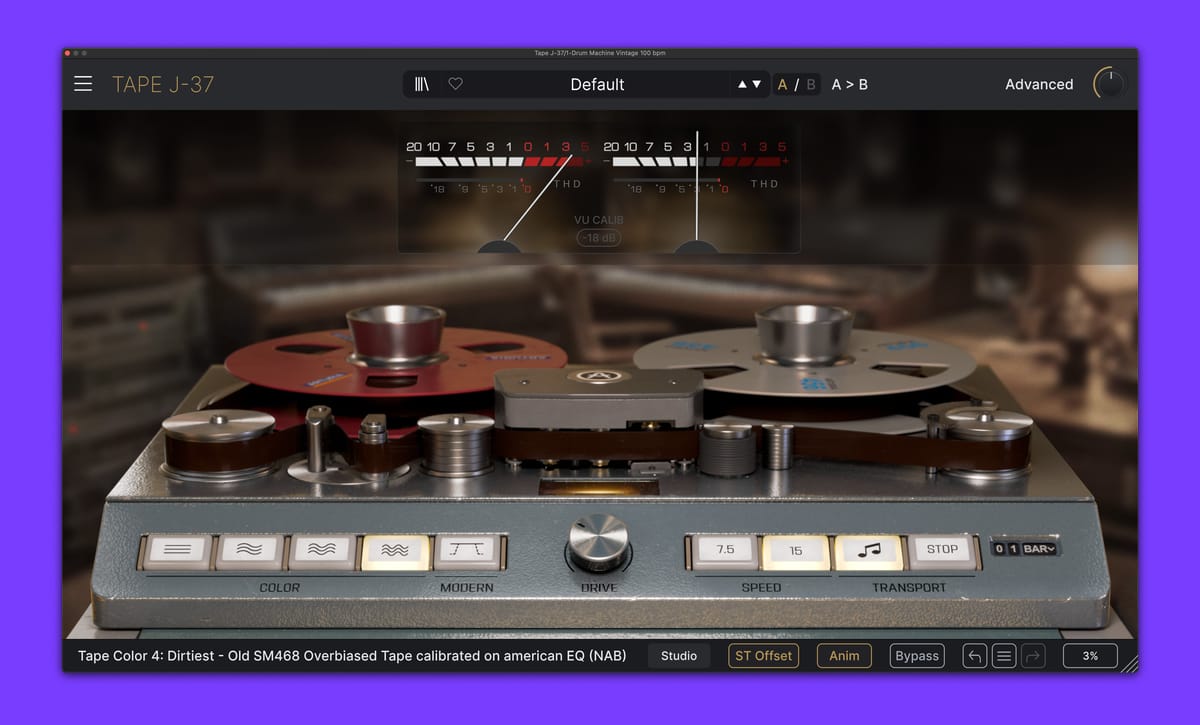Toggle the ST Offset option
This screenshot has height=725, width=1200.
tap(763, 656)
